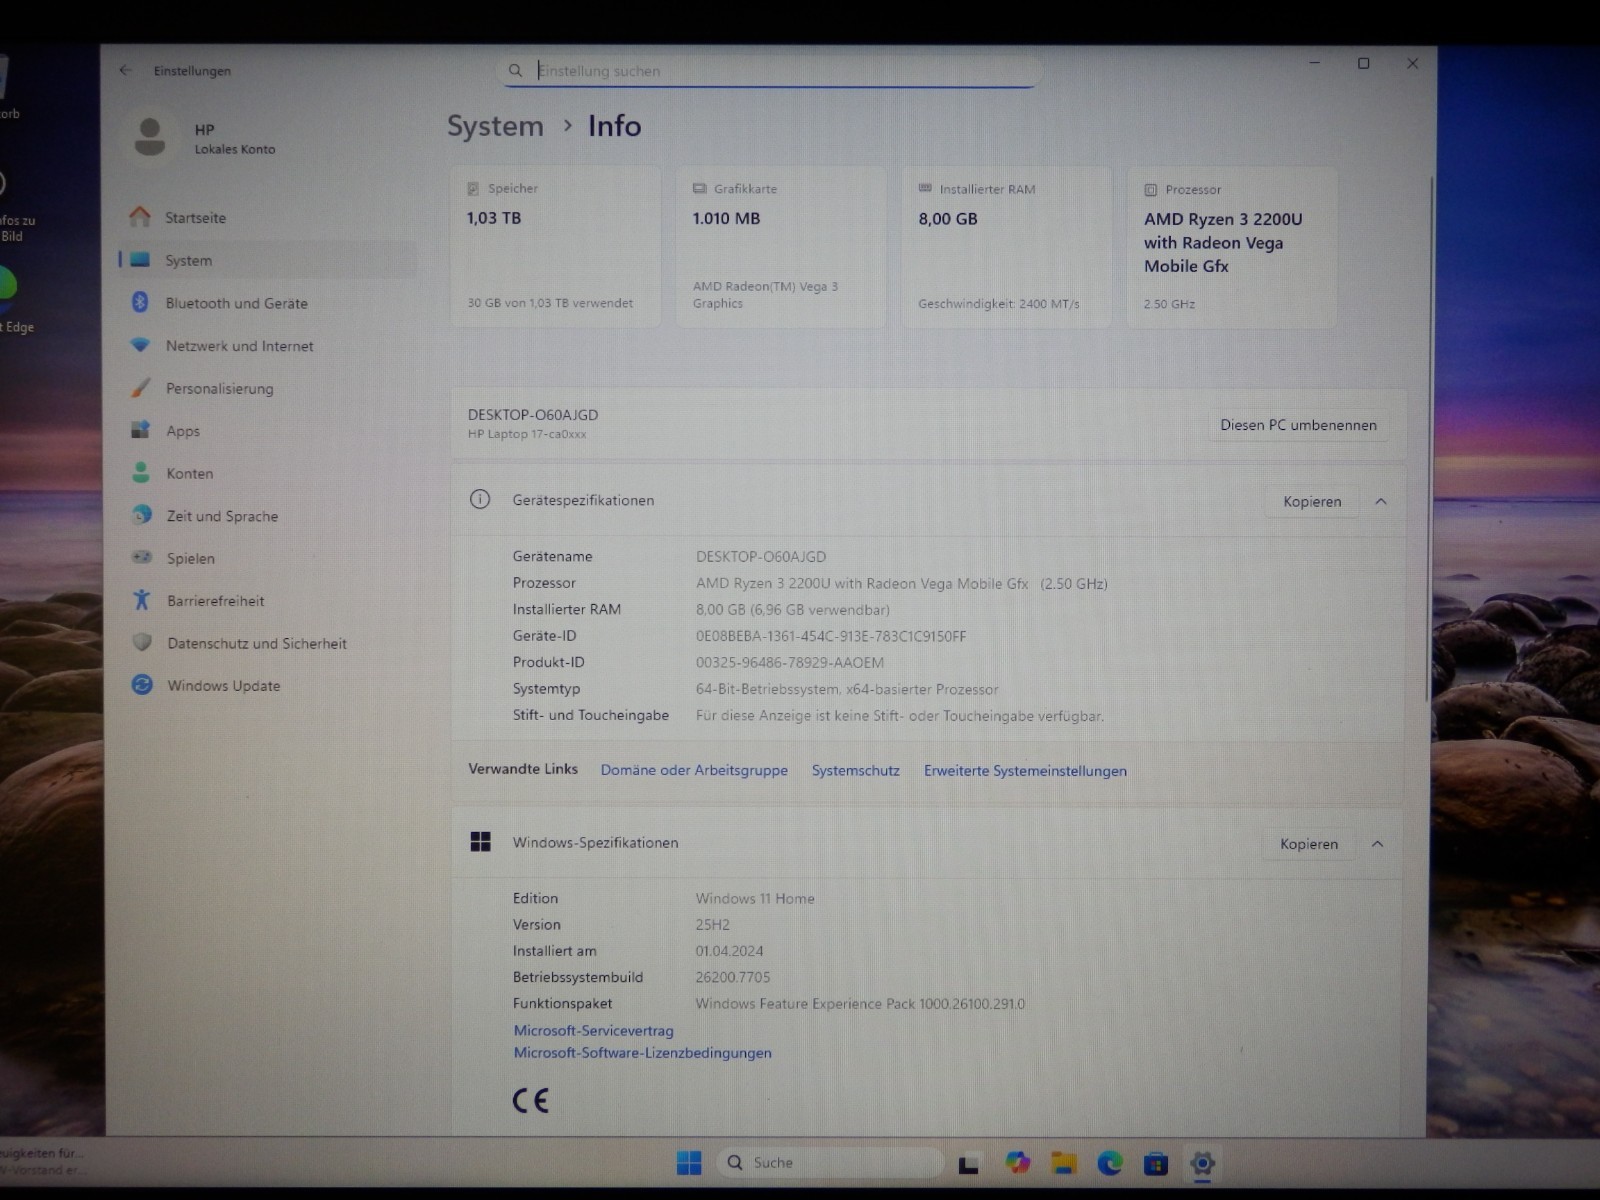Image resolution: width=1600 pixels, height=1200 pixels.
Task: Click the Barrierefreiheit accessibility icon
Action: (142, 600)
